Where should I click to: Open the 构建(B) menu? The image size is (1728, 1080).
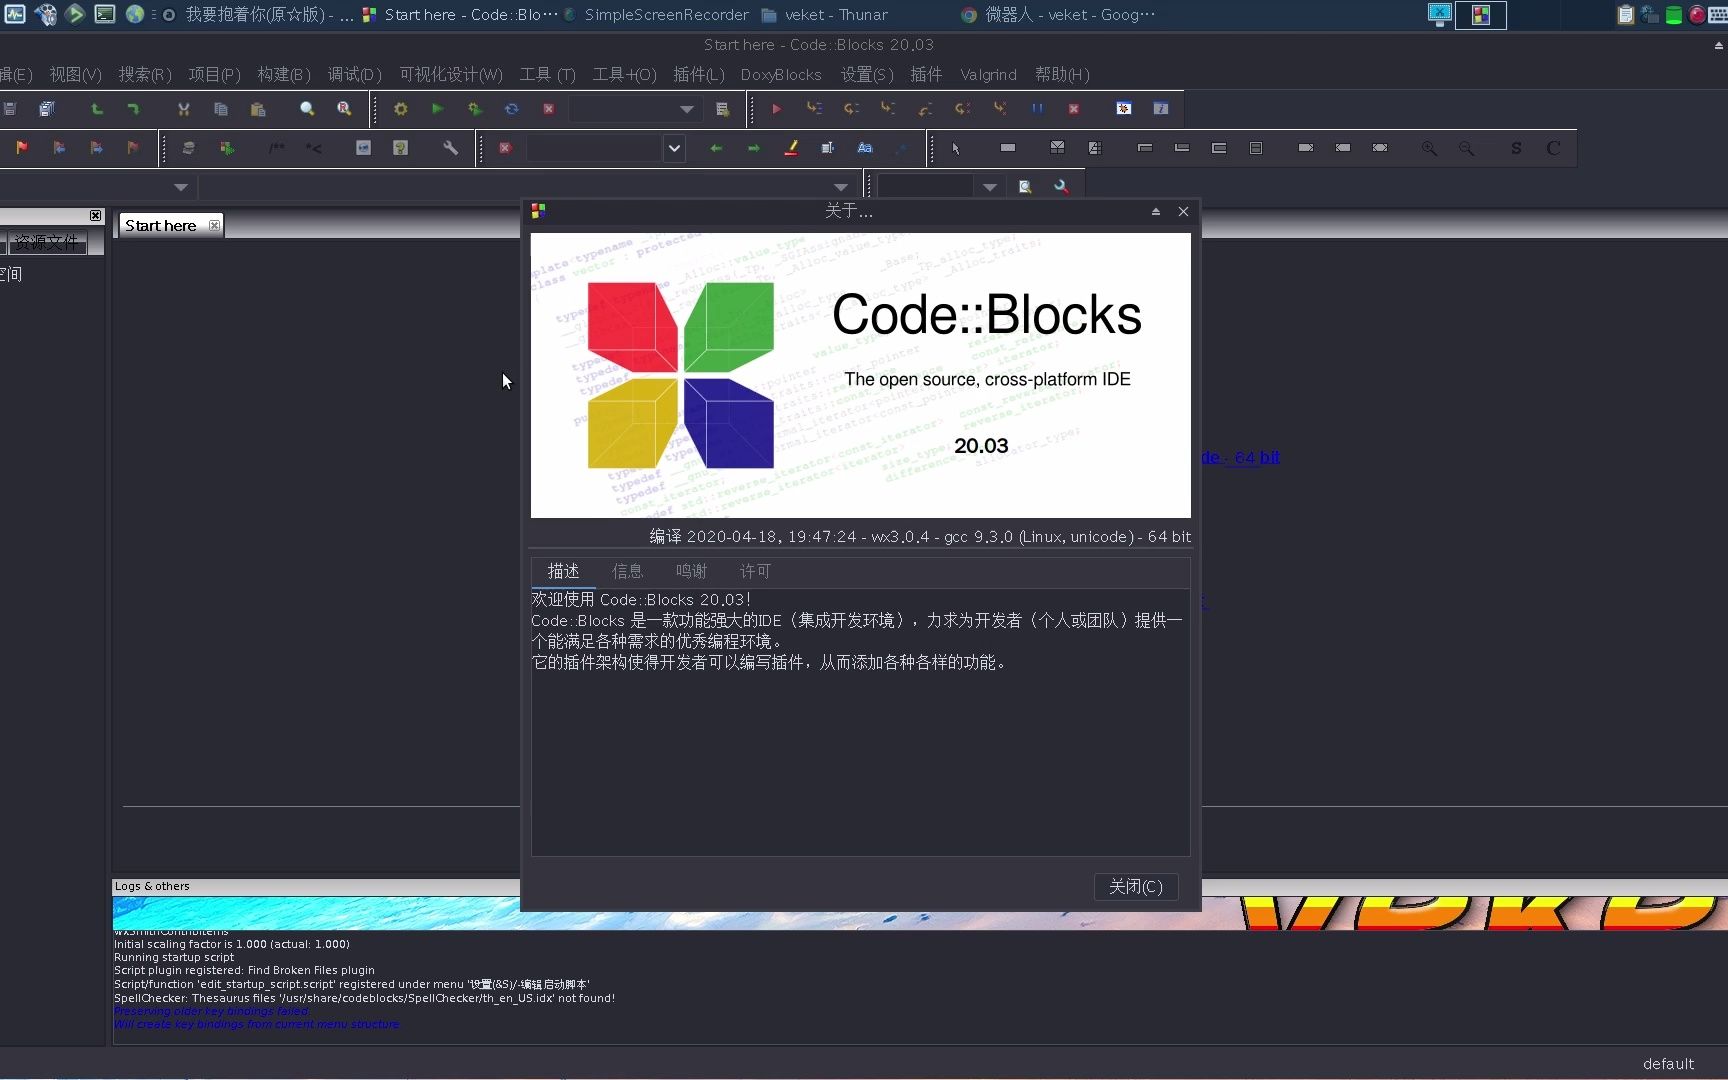284,75
